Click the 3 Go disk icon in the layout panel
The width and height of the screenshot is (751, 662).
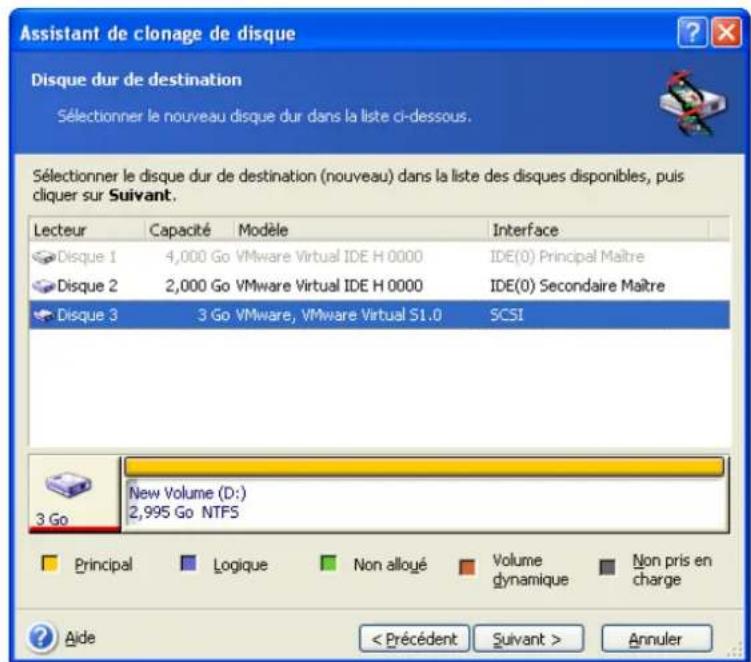point(68,484)
